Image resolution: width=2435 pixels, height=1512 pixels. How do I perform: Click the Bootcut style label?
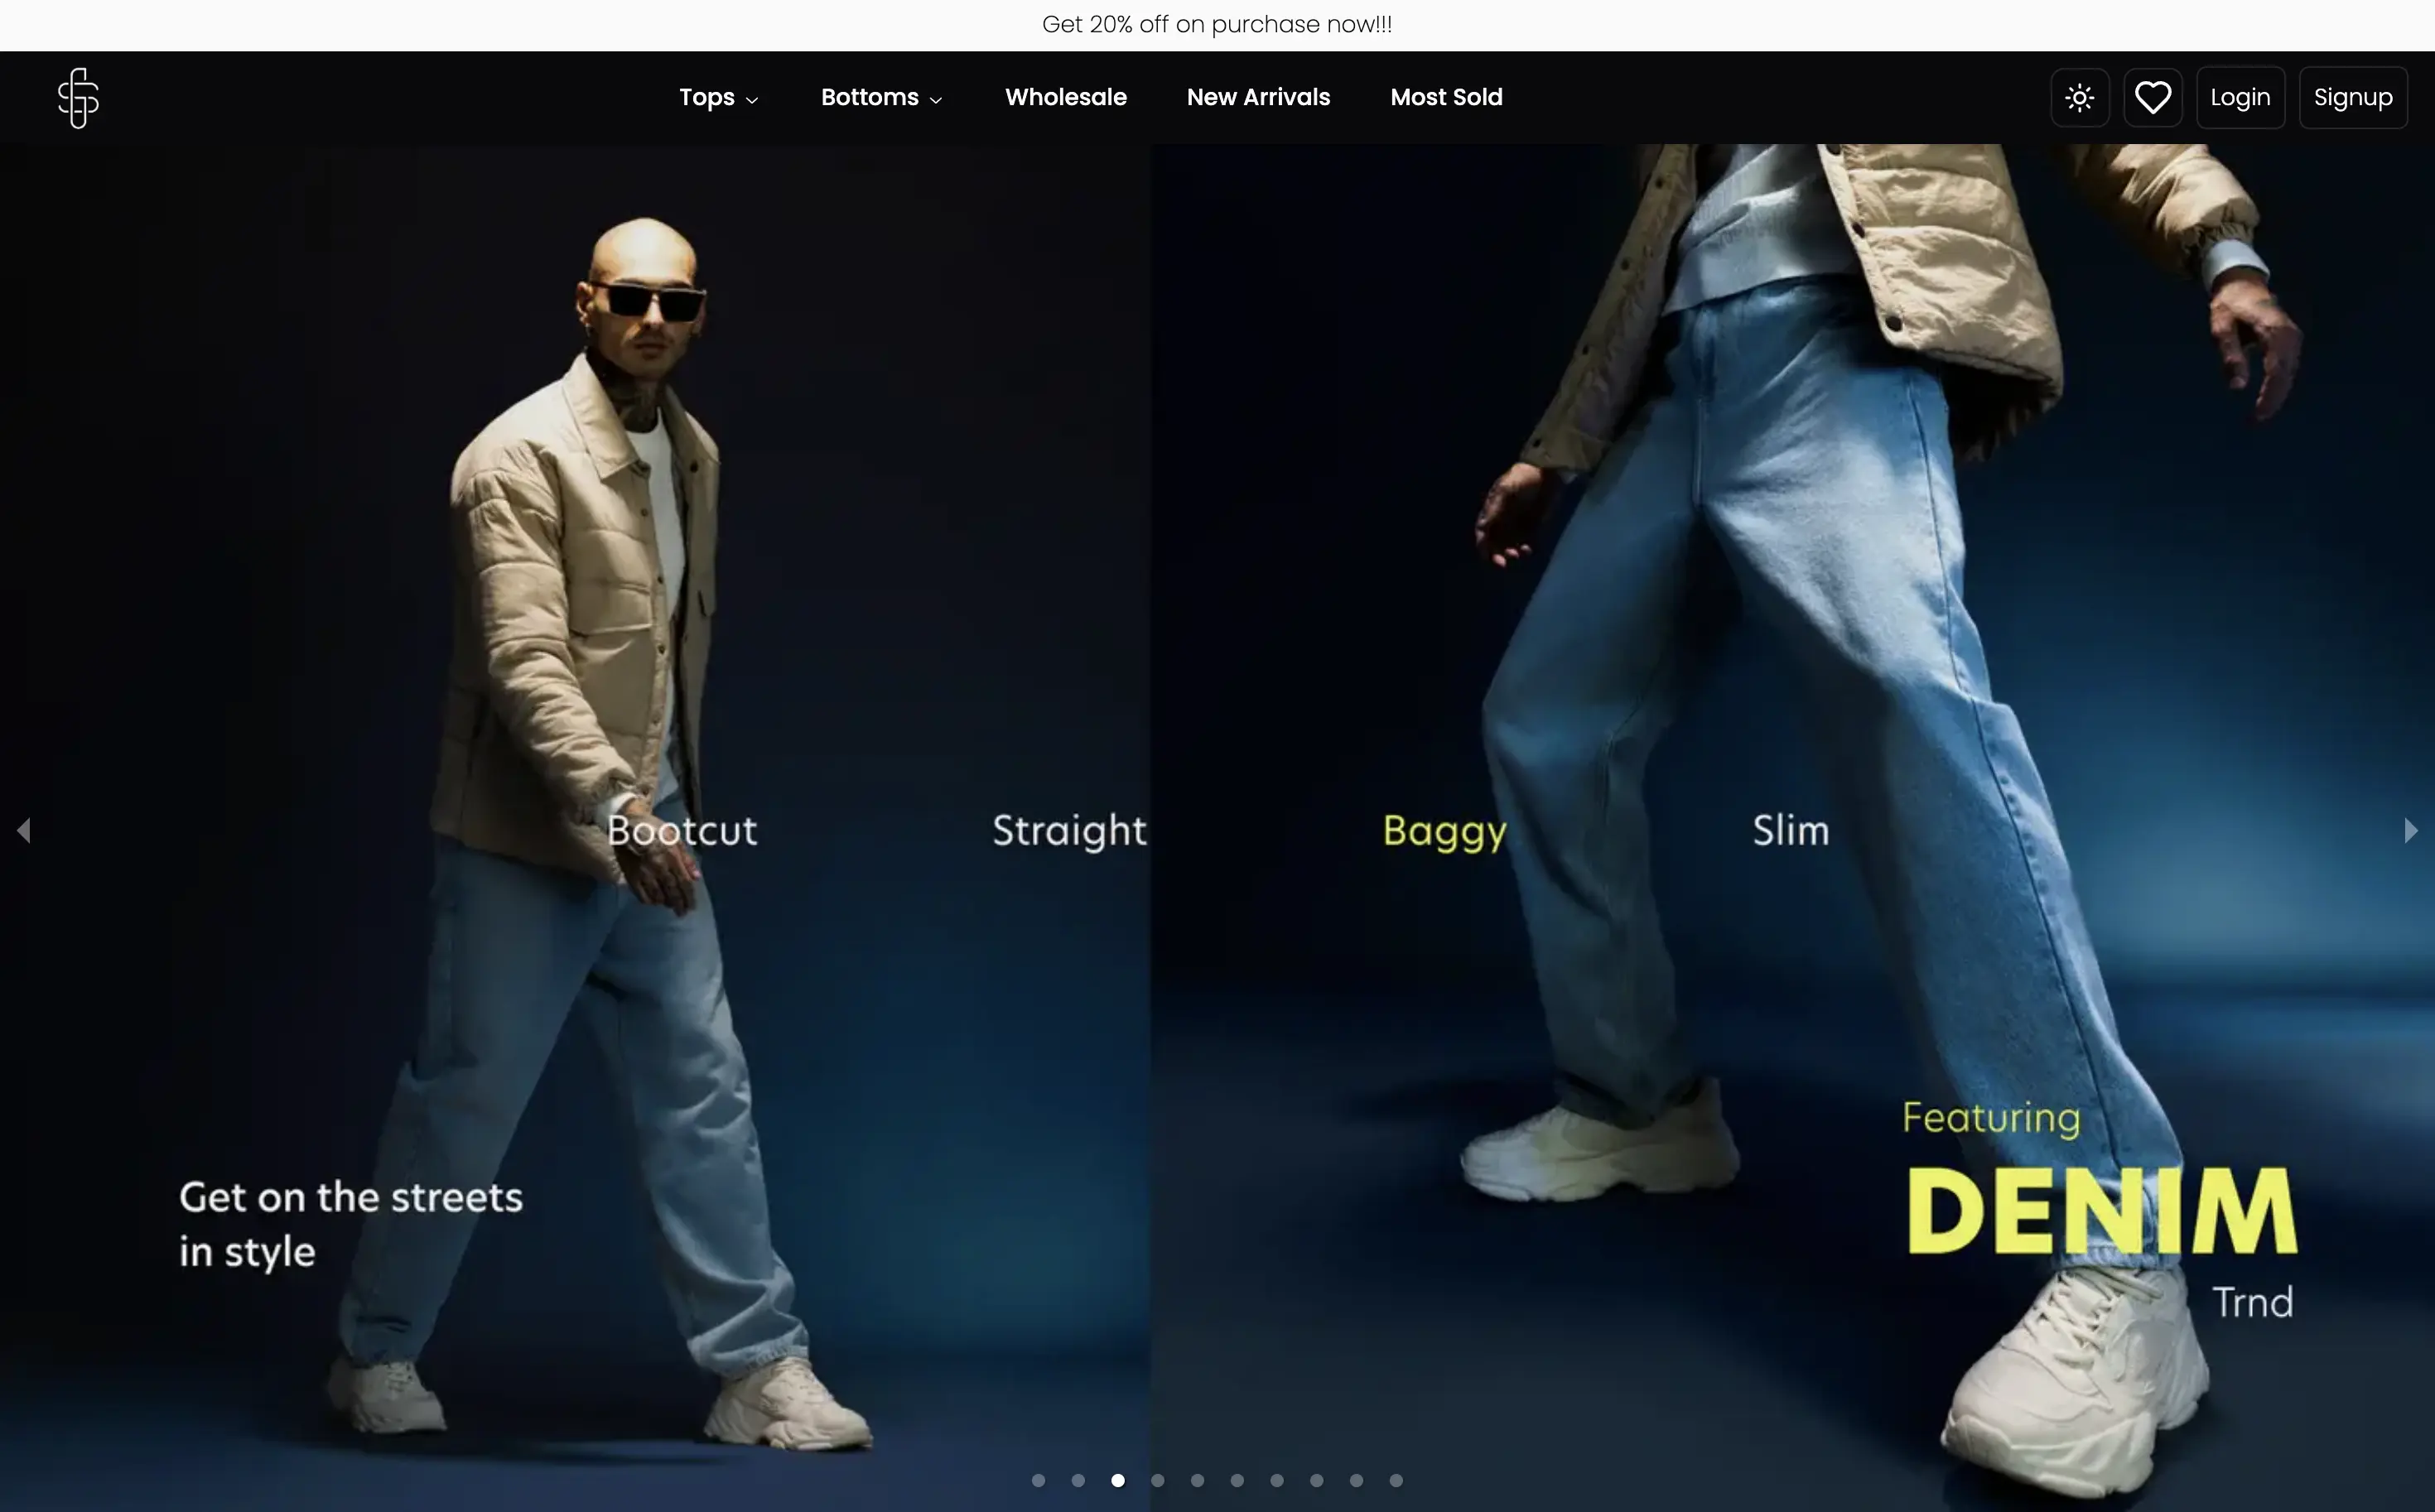click(x=682, y=831)
